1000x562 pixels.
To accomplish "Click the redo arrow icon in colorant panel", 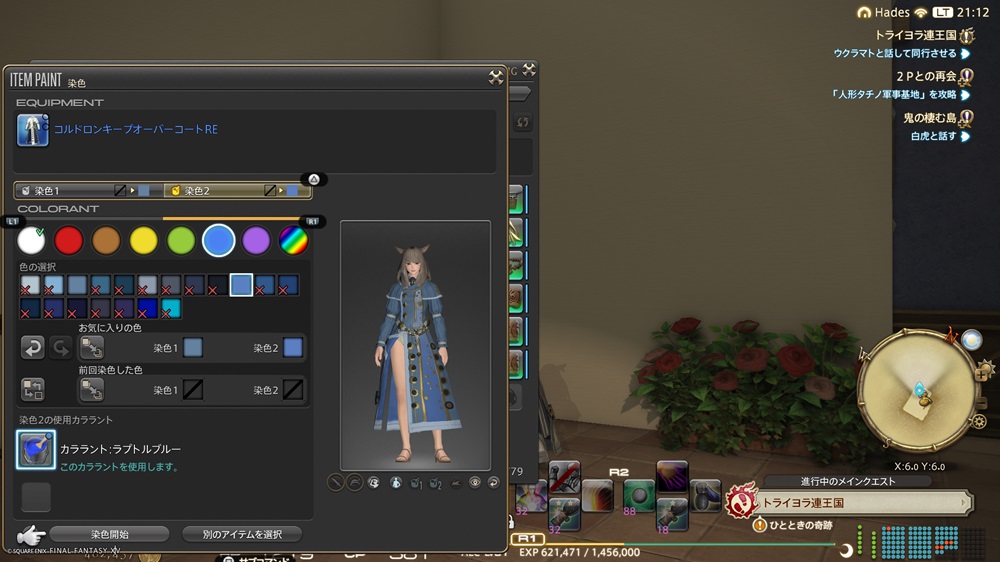I will click(61, 348).
